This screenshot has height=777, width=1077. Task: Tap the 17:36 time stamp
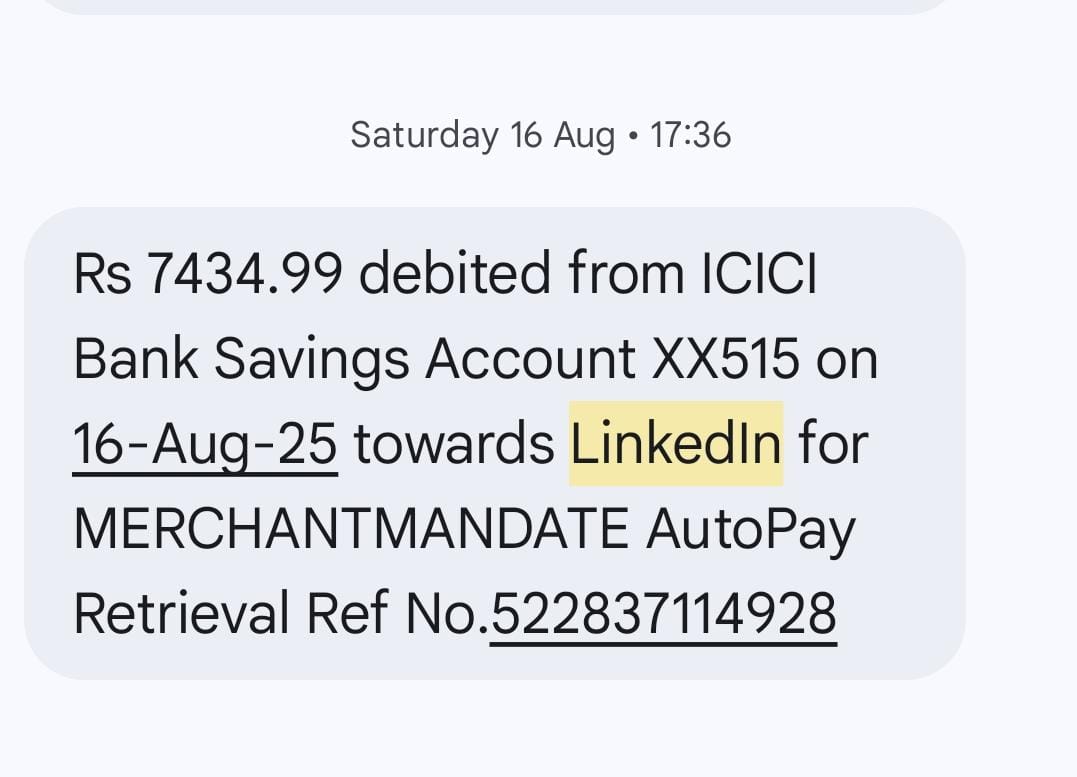pyautogui.click(x=690, y=135)
